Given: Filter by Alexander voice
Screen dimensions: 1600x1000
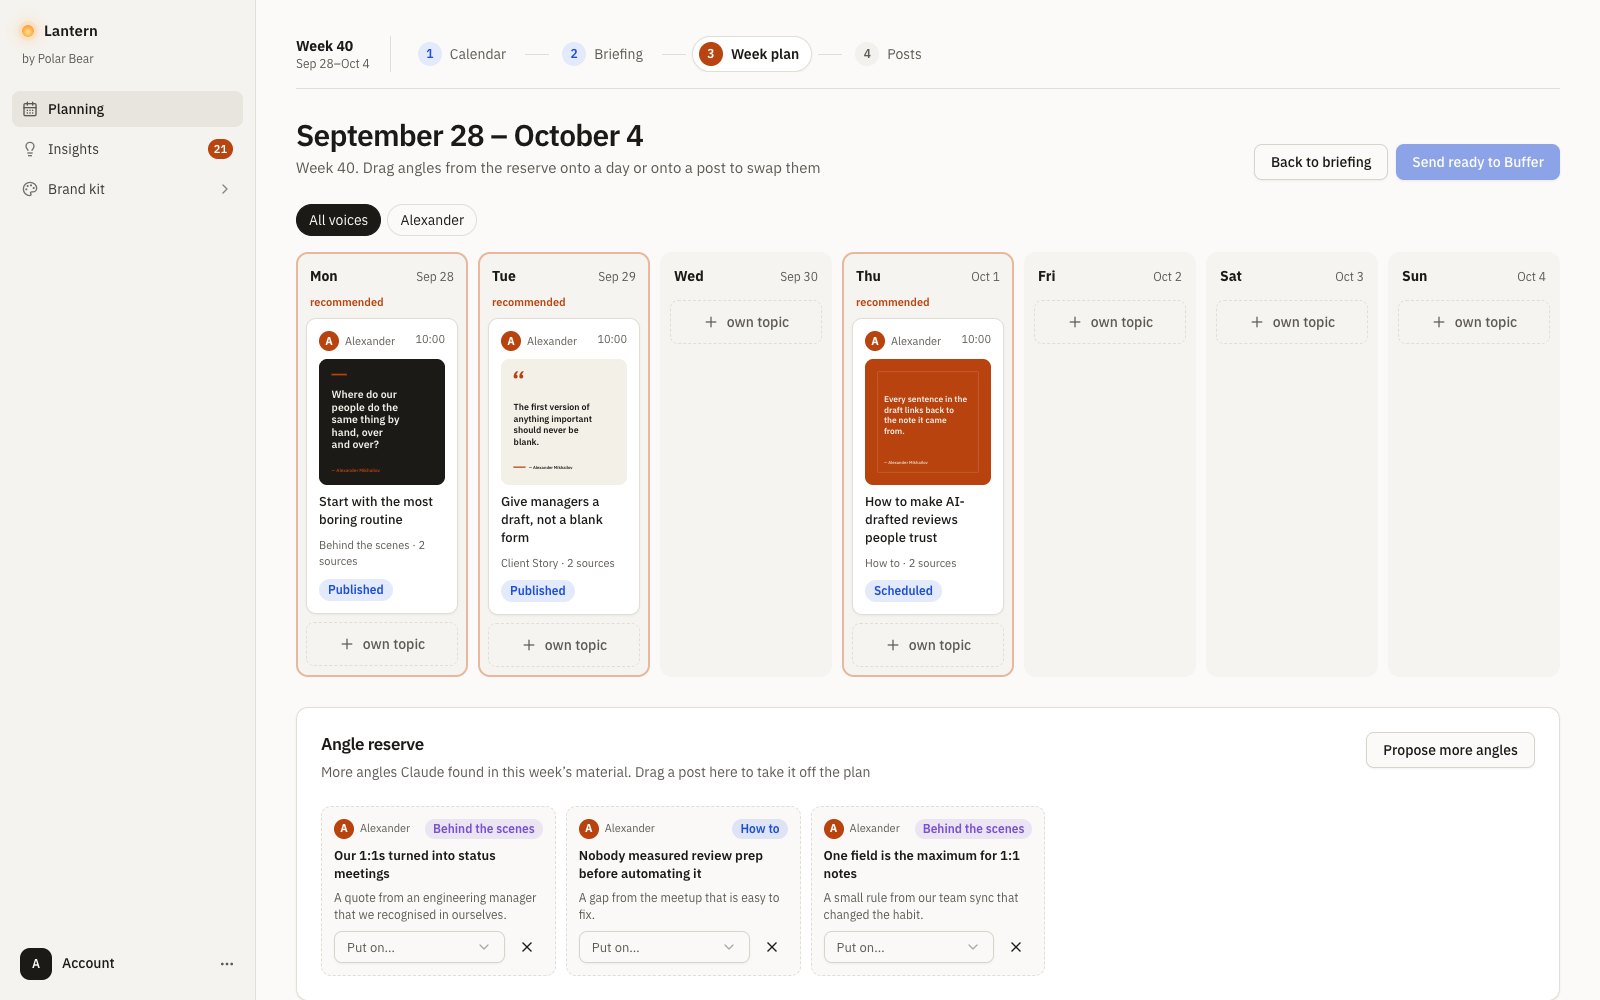Looking at the screenshot, I should [432, 220].
